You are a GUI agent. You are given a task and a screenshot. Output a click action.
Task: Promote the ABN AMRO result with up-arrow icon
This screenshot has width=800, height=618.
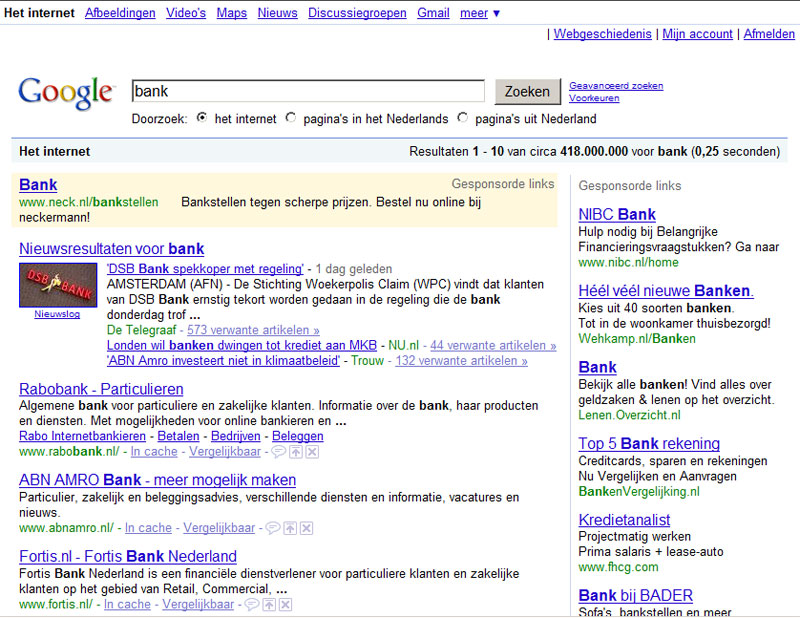click(x=289, y=528)
